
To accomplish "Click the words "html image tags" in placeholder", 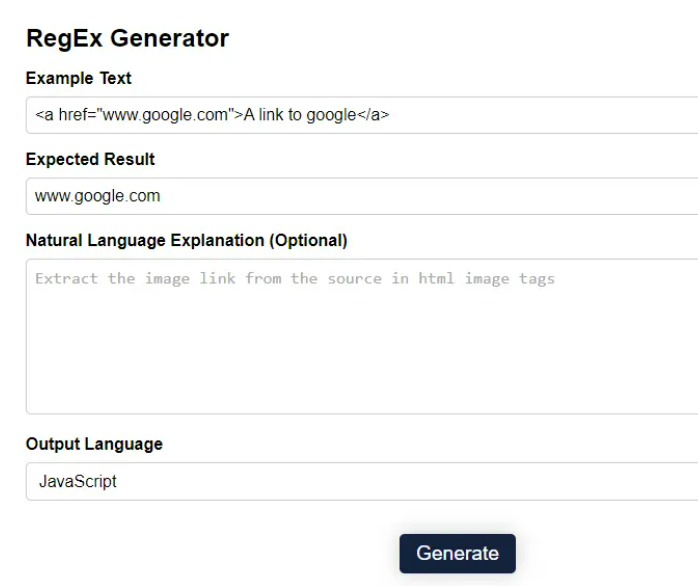I will click(487, 279).
